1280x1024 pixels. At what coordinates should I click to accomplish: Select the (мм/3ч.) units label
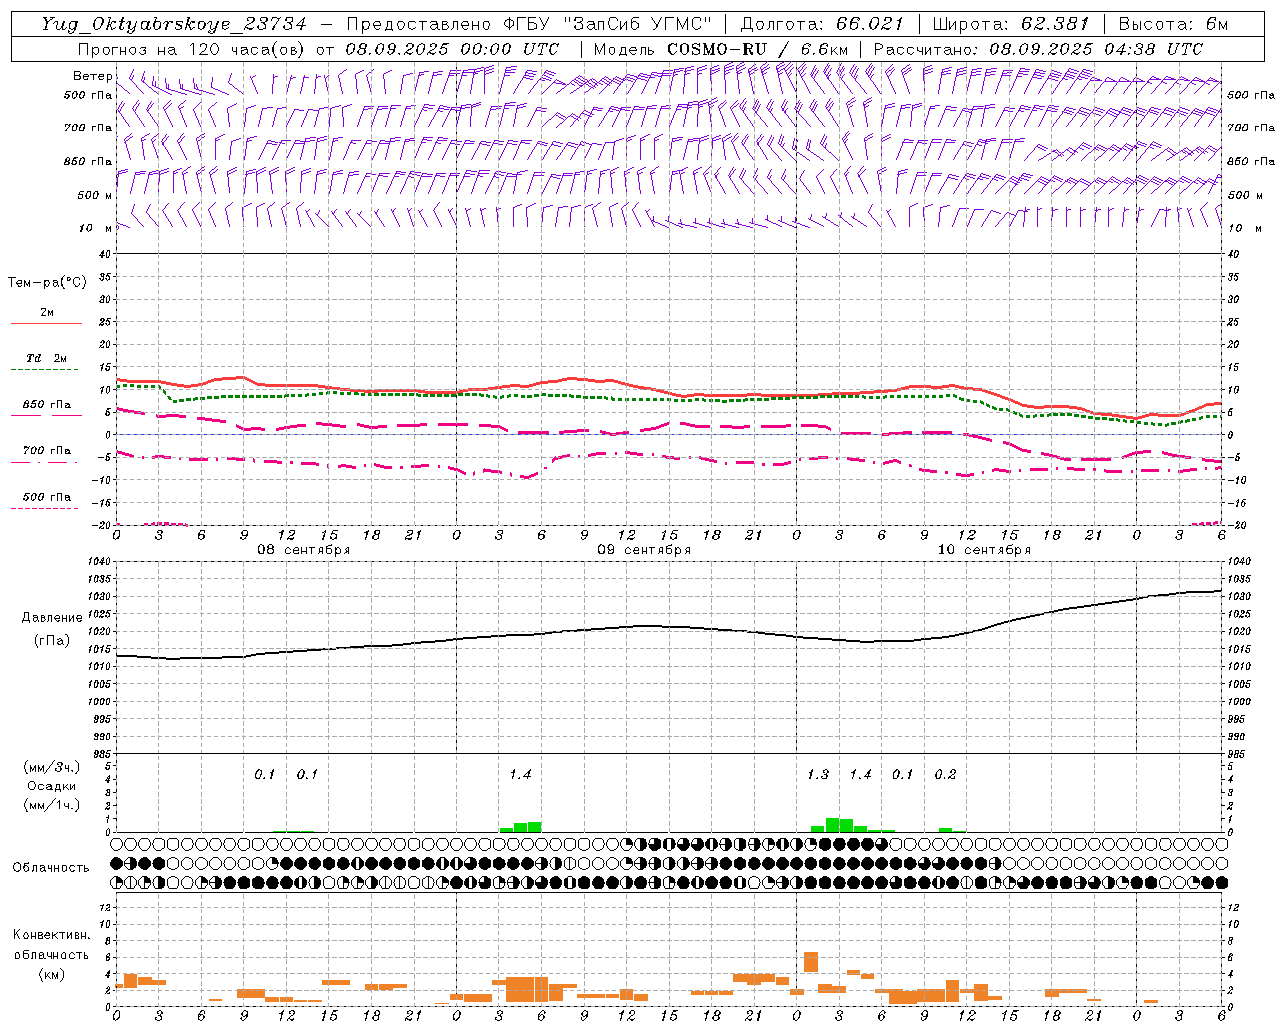point(51,768)
